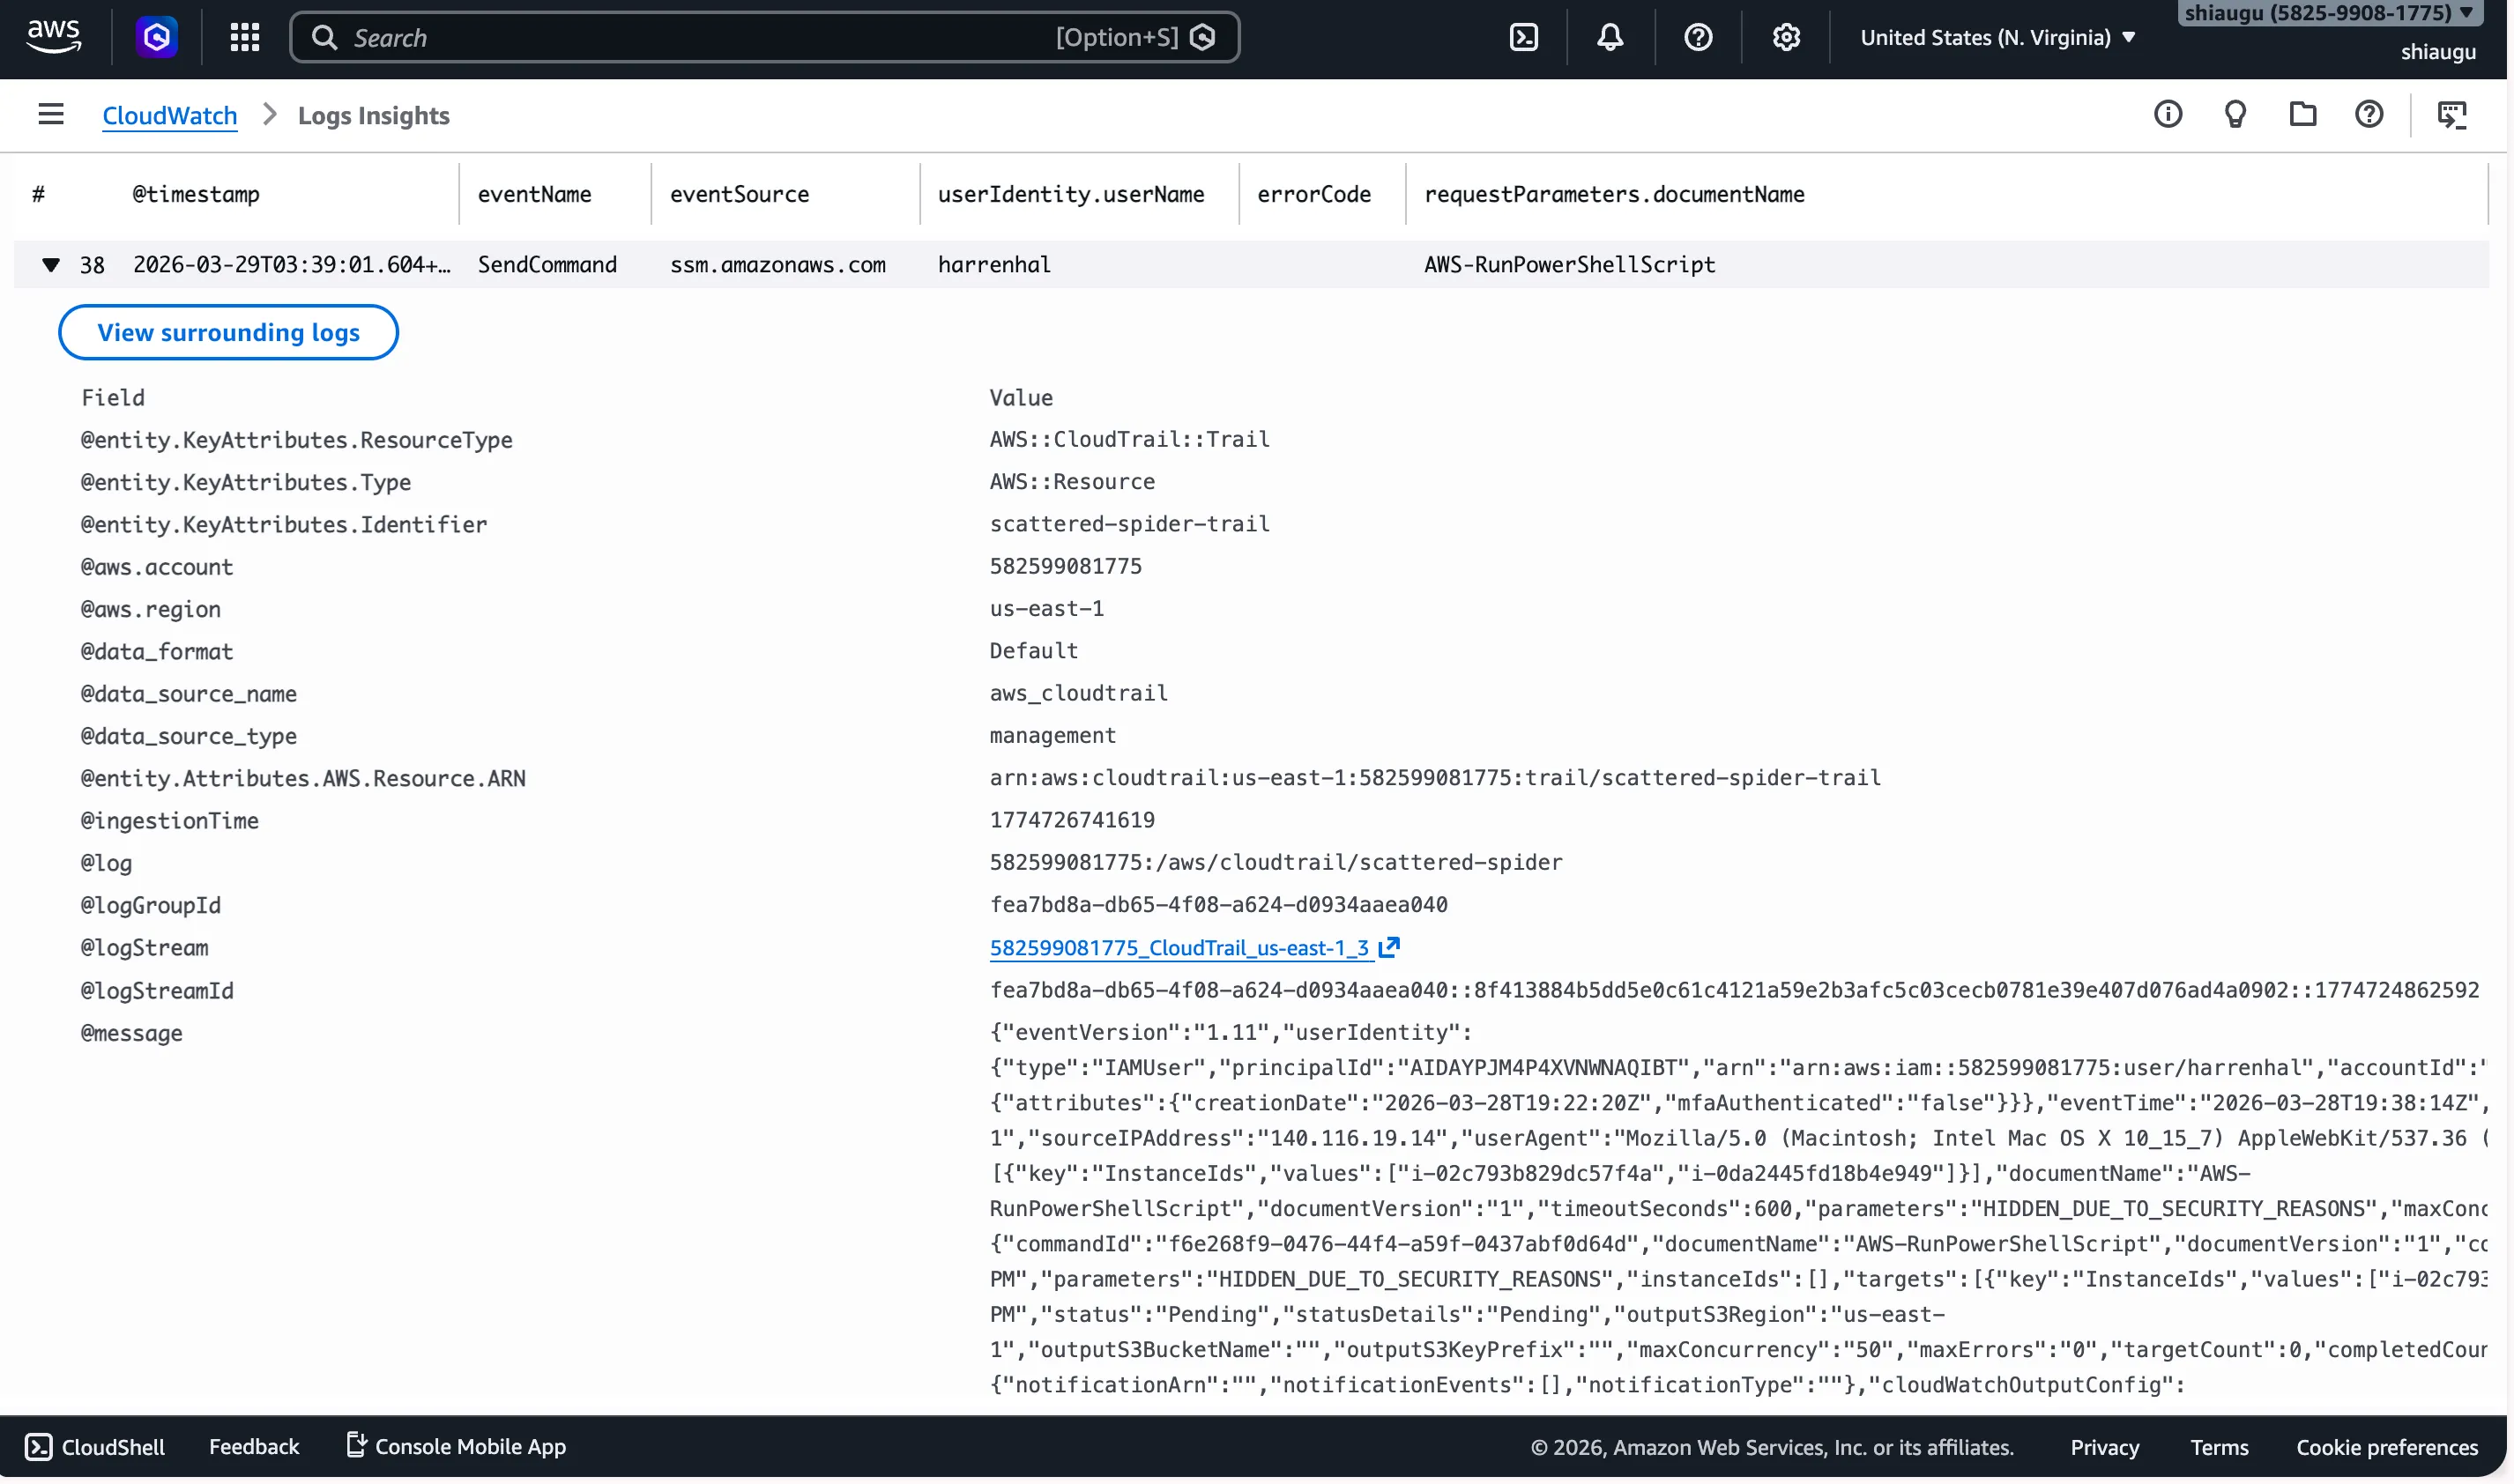Open the settings gear

pyautogui.click(x=1787, y=37)
